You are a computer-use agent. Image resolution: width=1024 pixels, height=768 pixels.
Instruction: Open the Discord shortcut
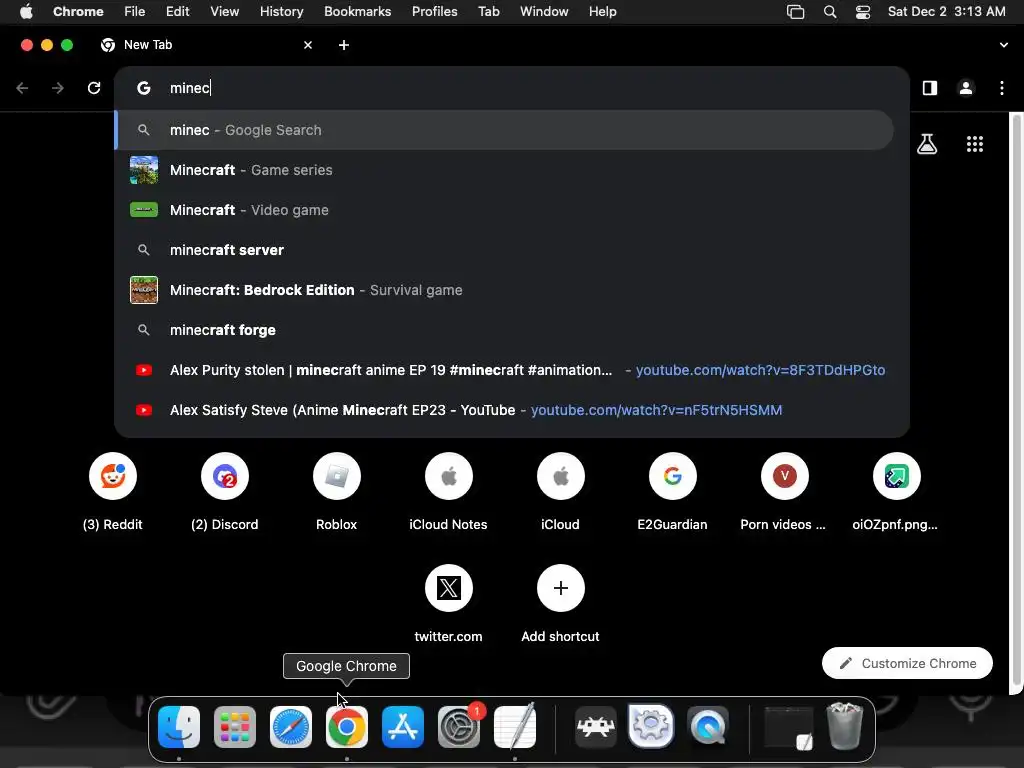point(225,492)
